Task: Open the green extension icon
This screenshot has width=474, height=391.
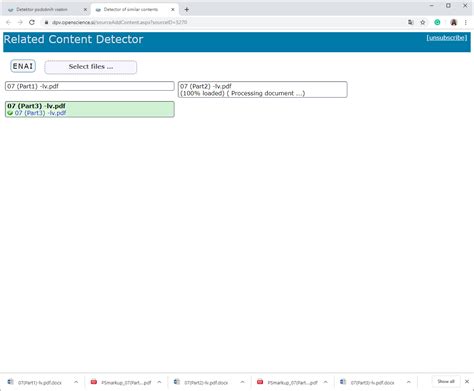Action: tap(437, 22)
